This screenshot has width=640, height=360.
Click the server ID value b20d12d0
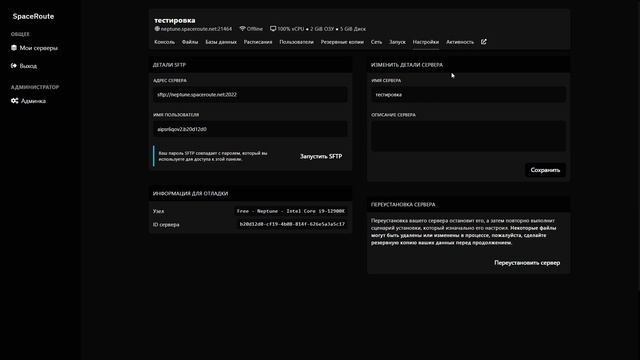[292, 224]
